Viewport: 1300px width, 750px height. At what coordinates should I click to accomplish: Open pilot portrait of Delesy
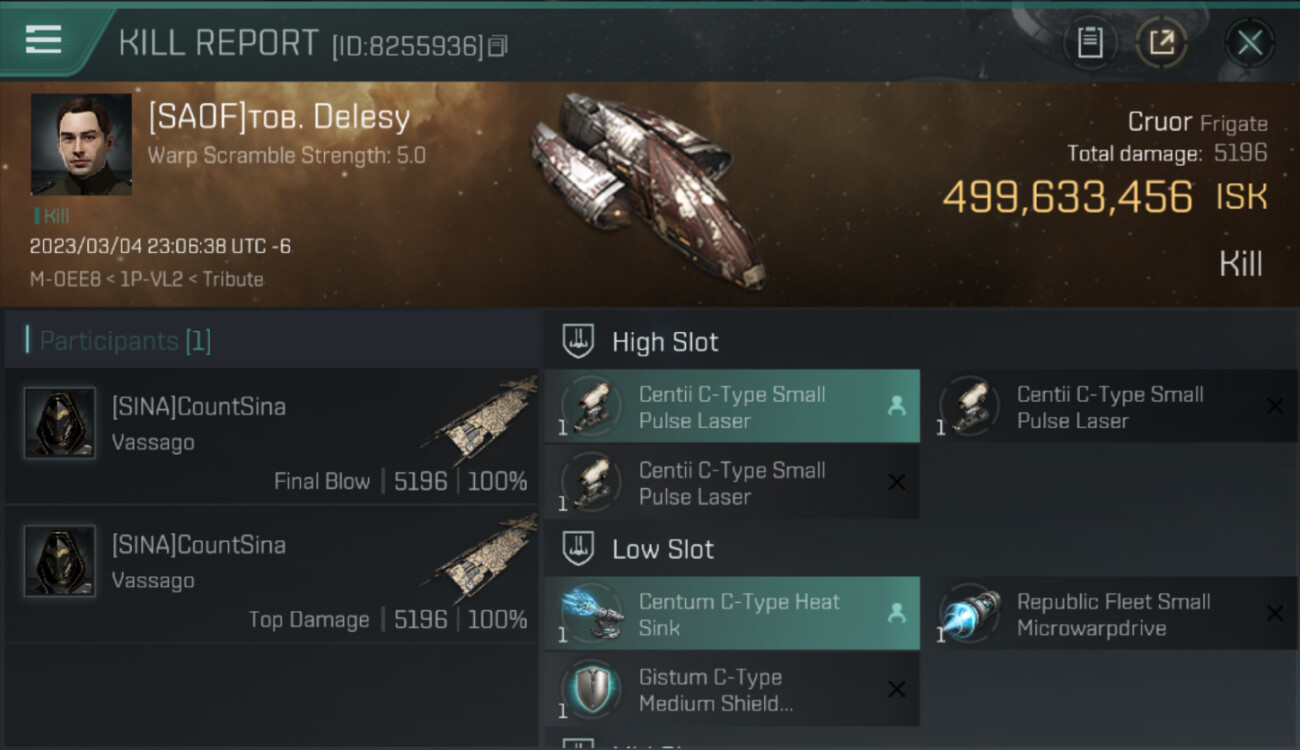point(81,144)
